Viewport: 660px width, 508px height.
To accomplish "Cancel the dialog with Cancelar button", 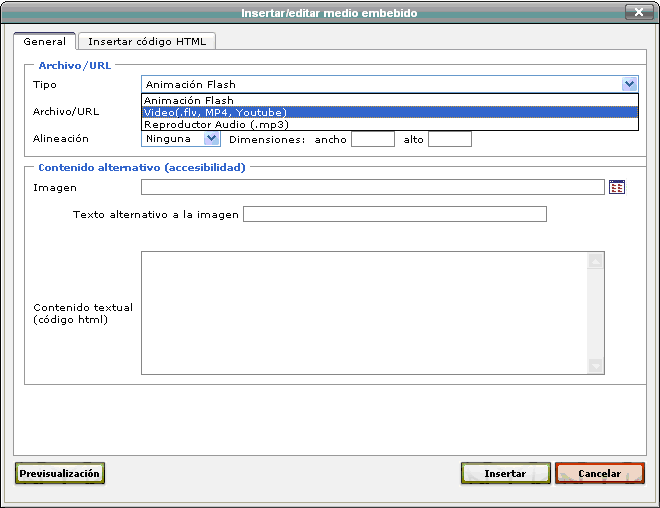I will coord(599,473).
